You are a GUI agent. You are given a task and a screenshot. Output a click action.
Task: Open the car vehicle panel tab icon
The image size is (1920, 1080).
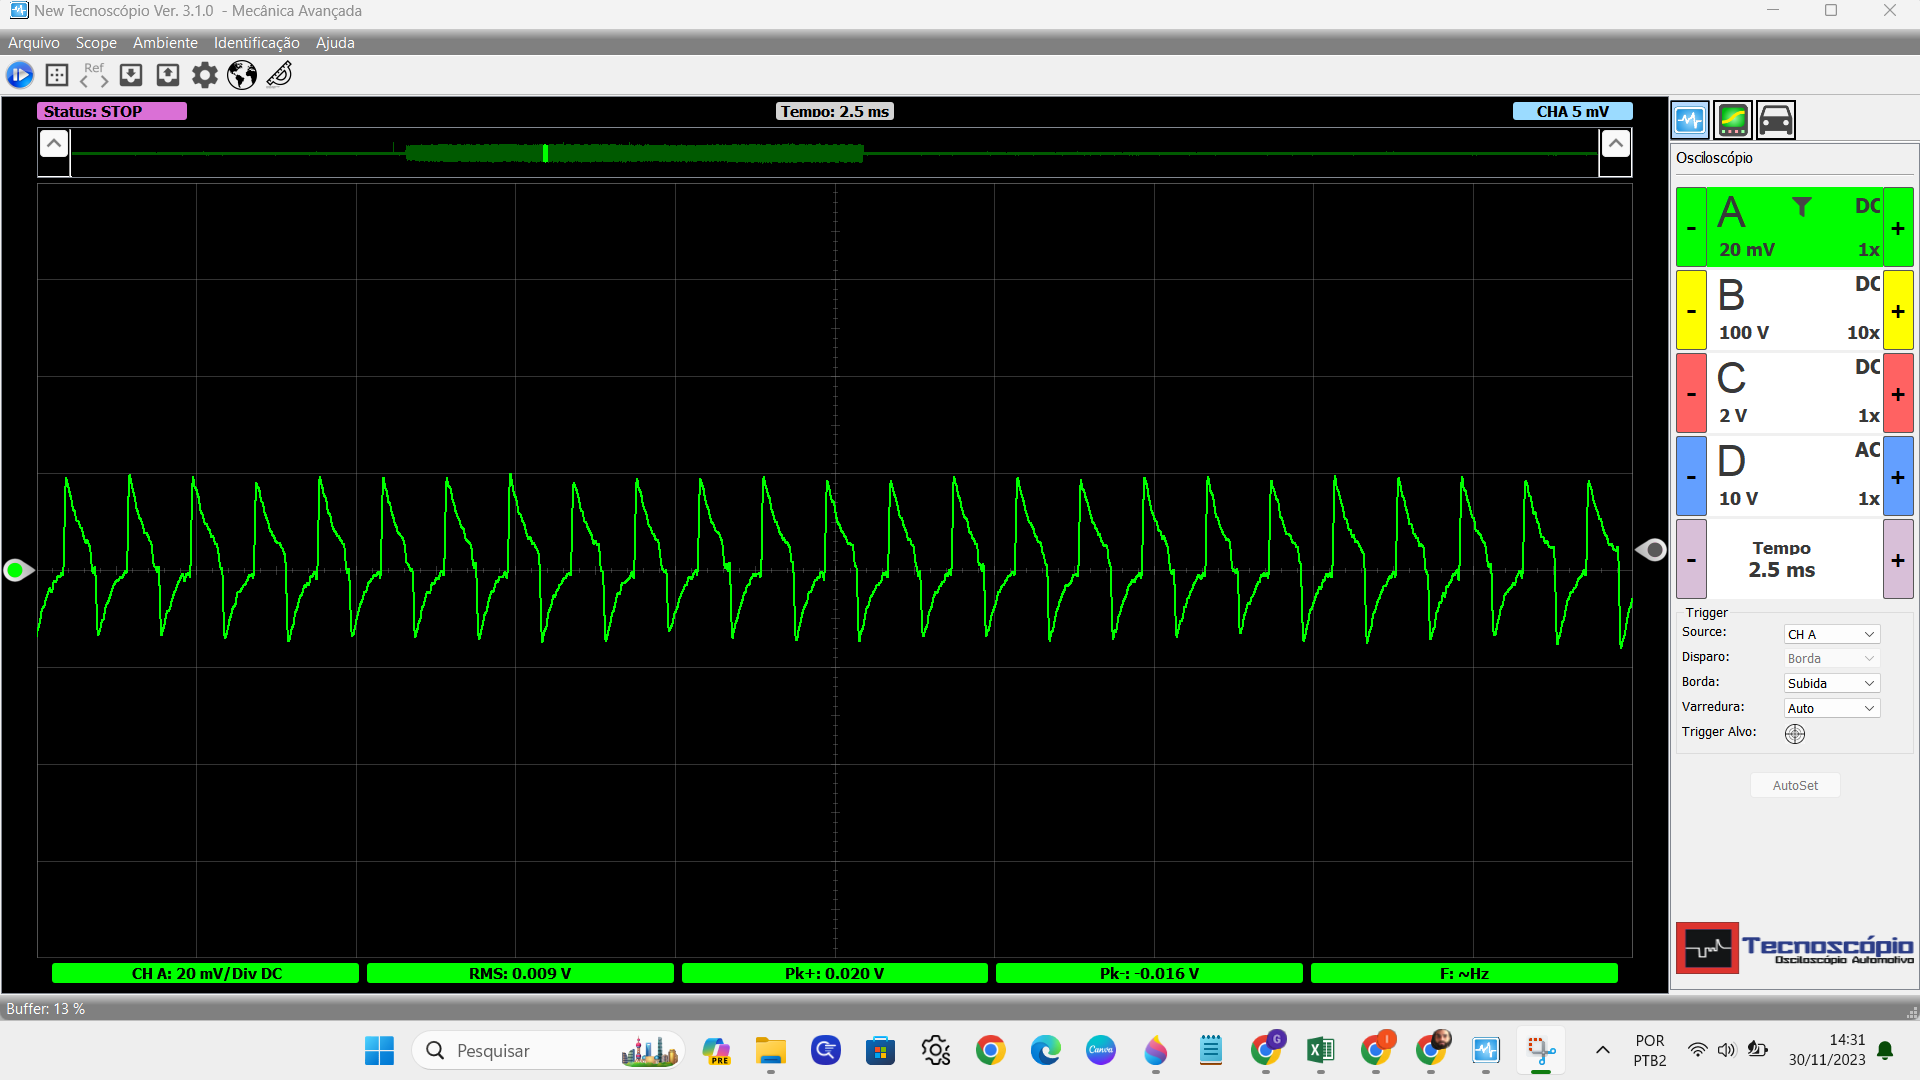[x=1776, y=120]
